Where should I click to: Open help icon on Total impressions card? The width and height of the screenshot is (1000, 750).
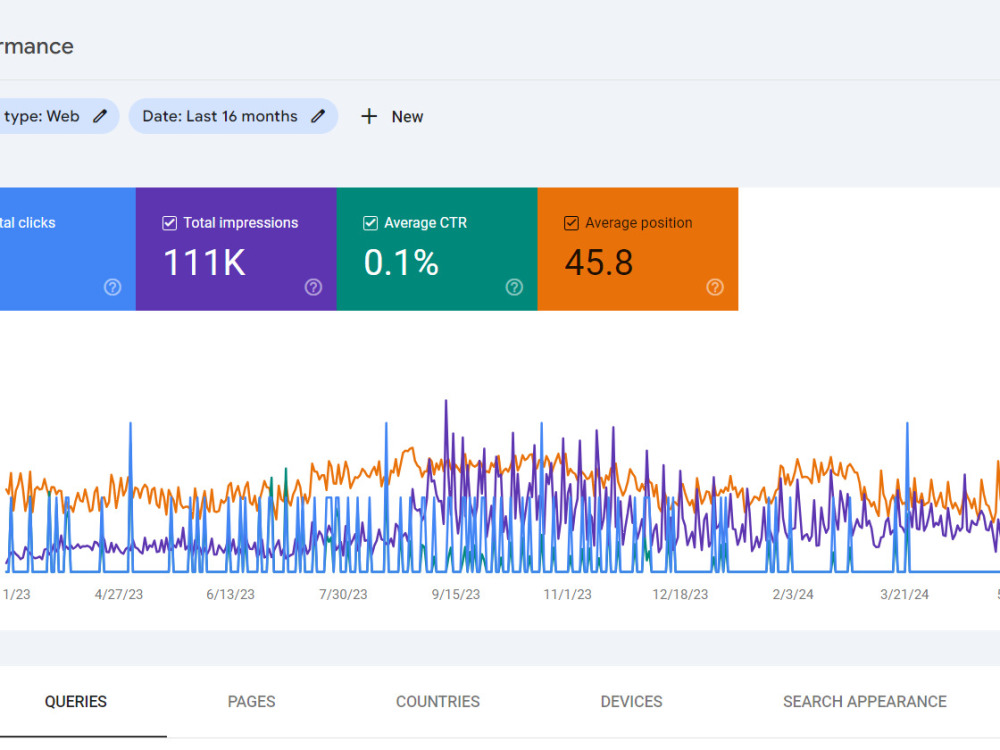click(x=313, y=287)
